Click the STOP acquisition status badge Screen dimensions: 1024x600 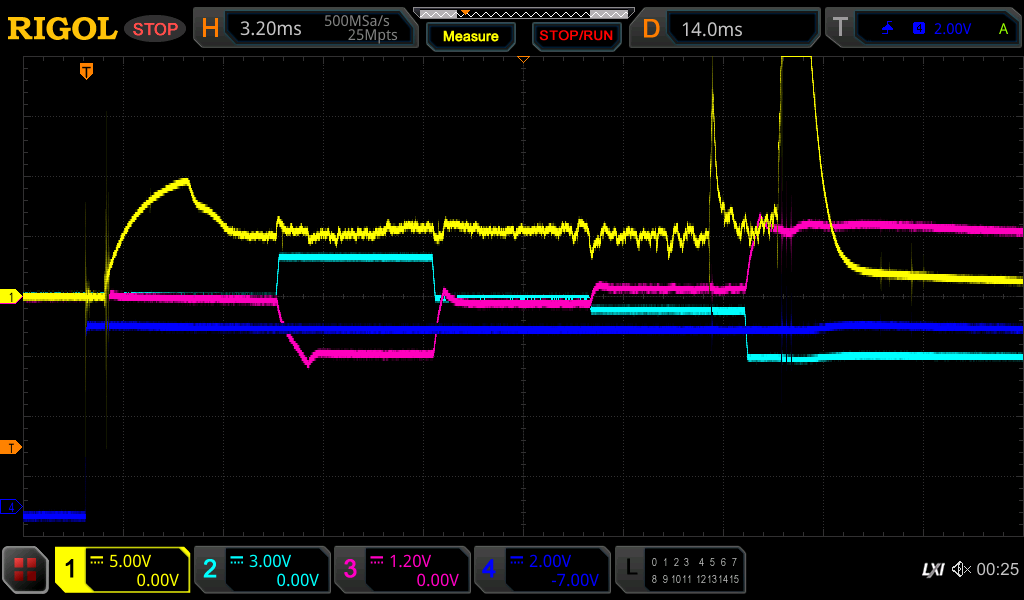coord(155,29)
